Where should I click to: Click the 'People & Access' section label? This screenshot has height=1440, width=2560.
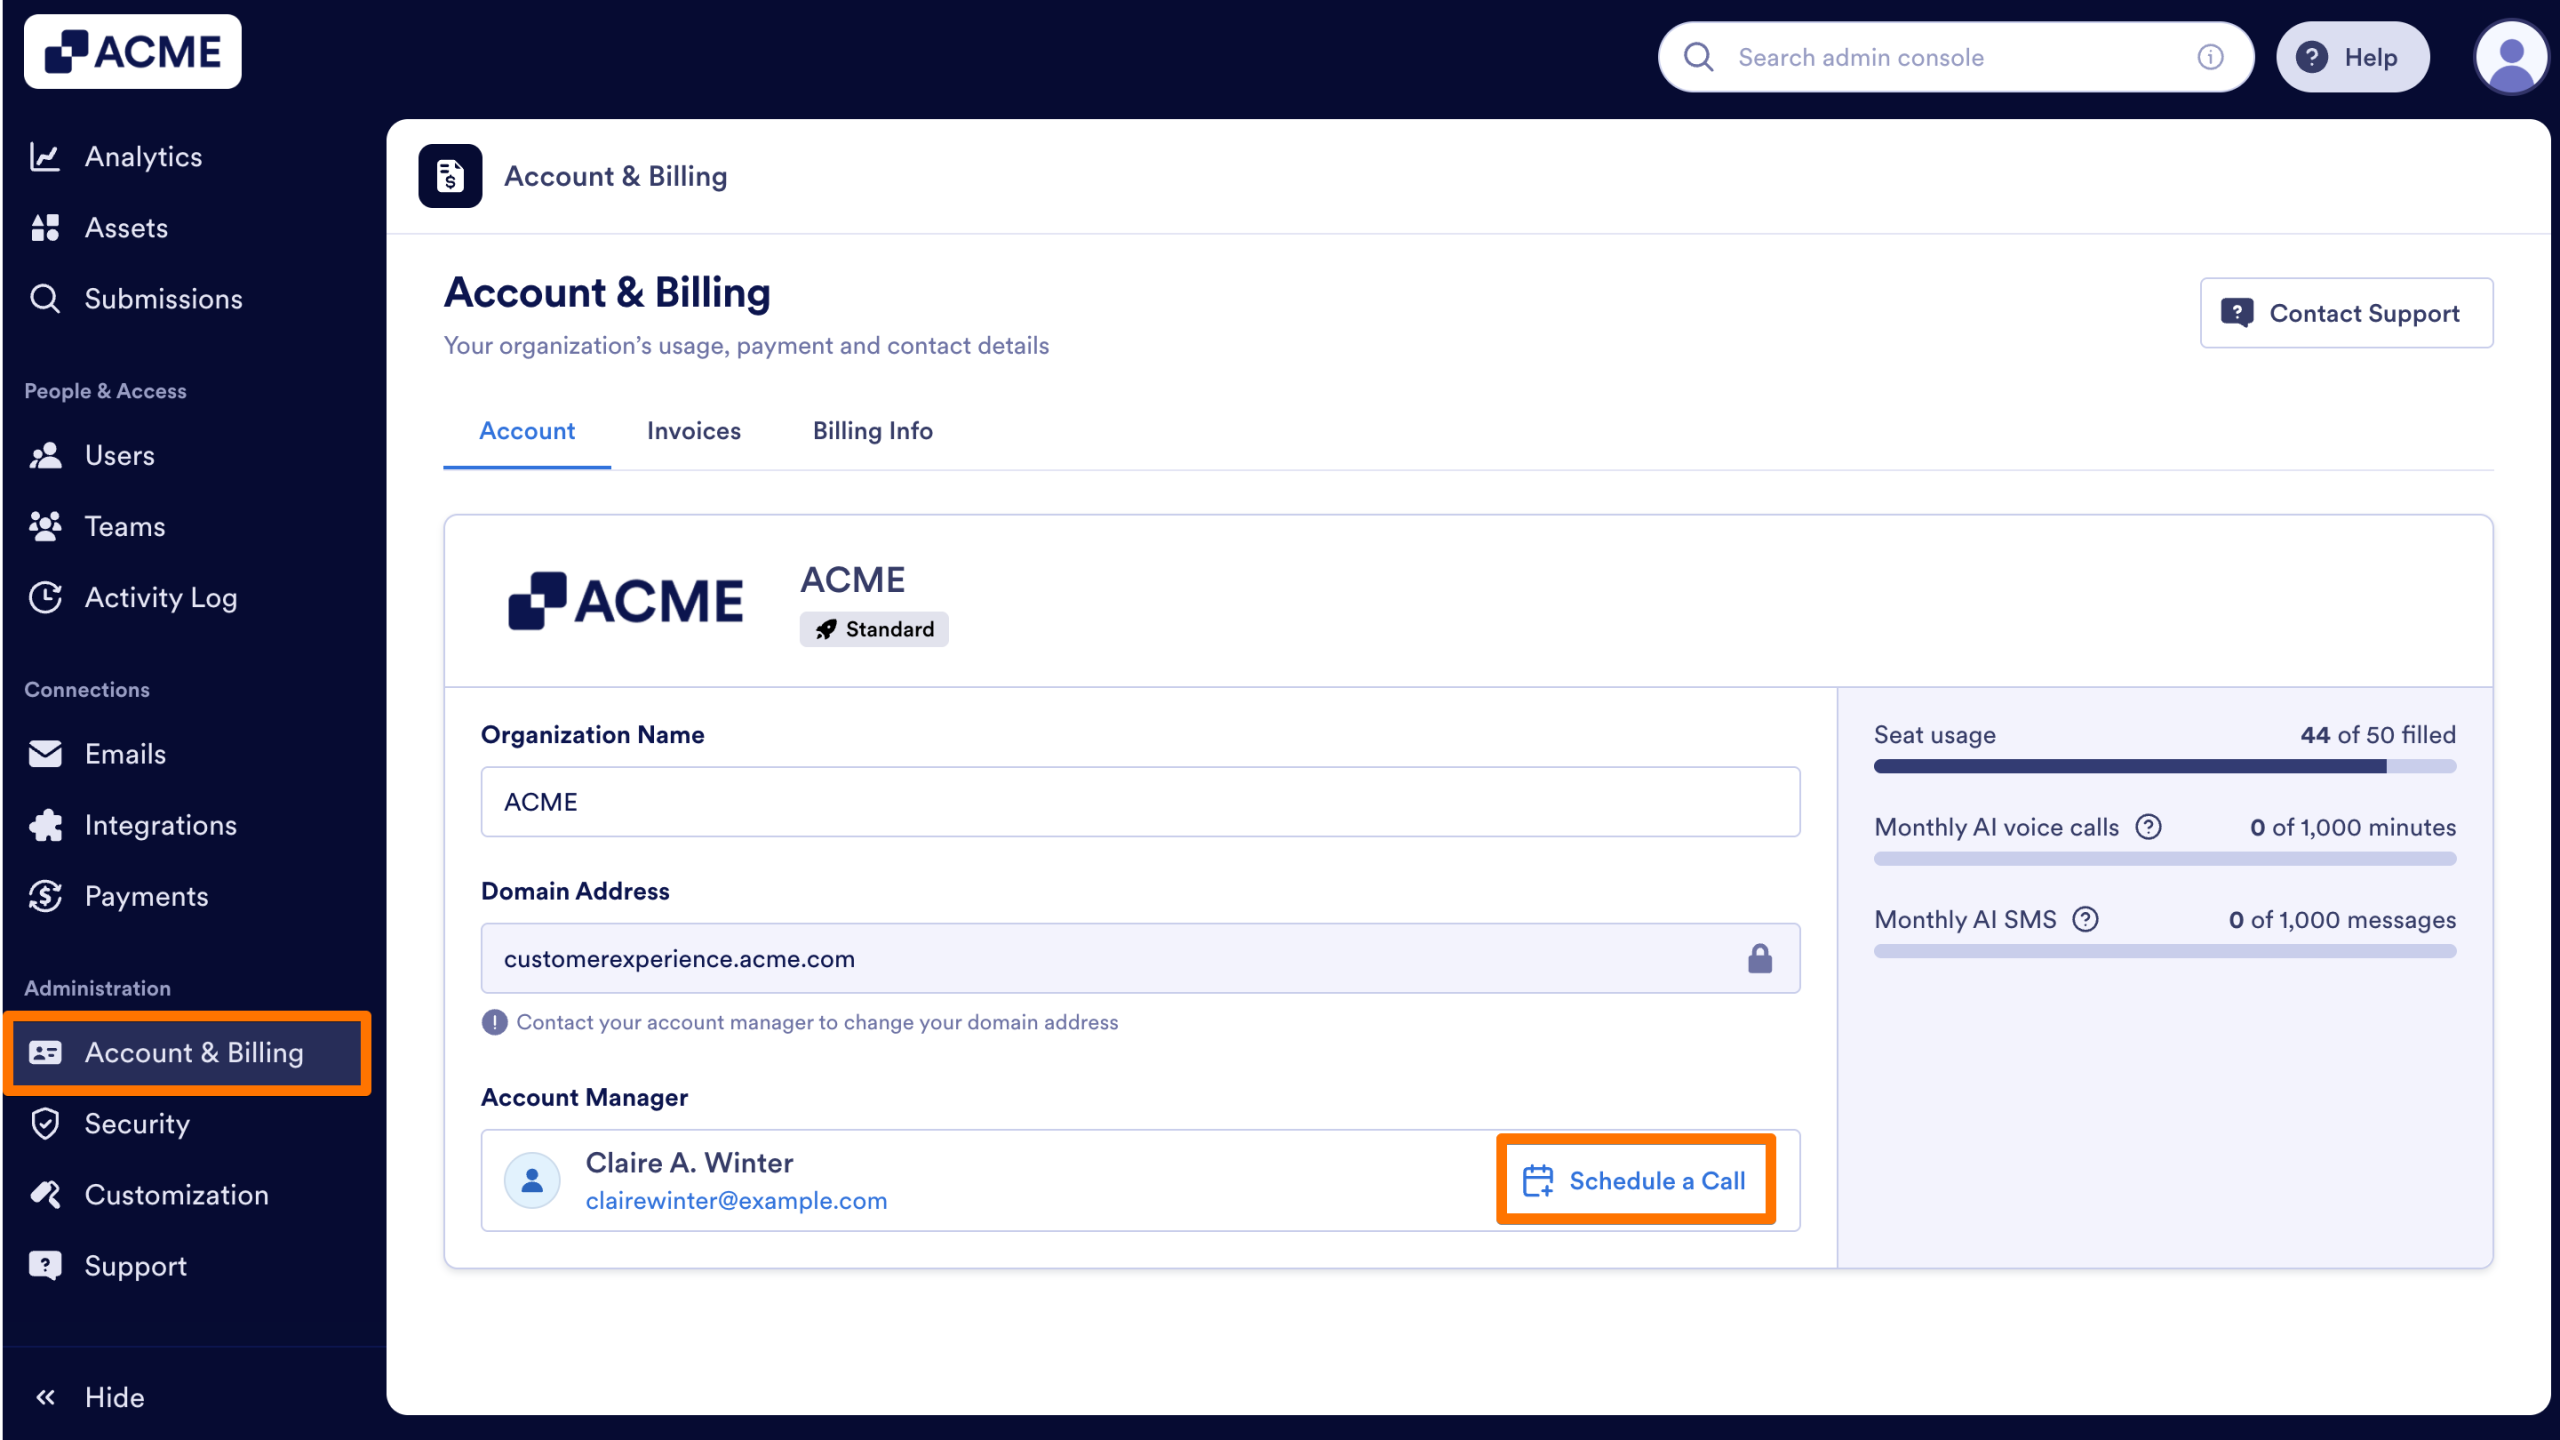105,391
